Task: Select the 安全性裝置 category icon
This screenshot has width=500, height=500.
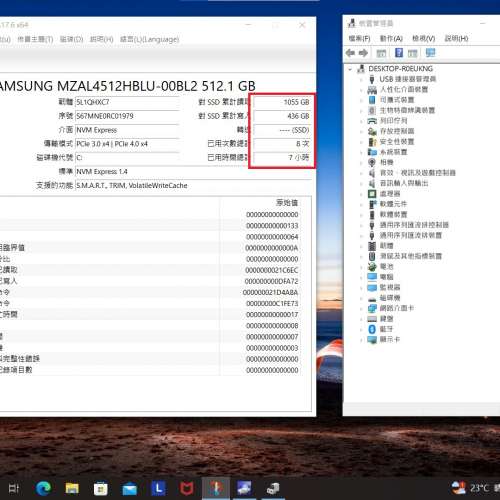Action: [372, 141]
